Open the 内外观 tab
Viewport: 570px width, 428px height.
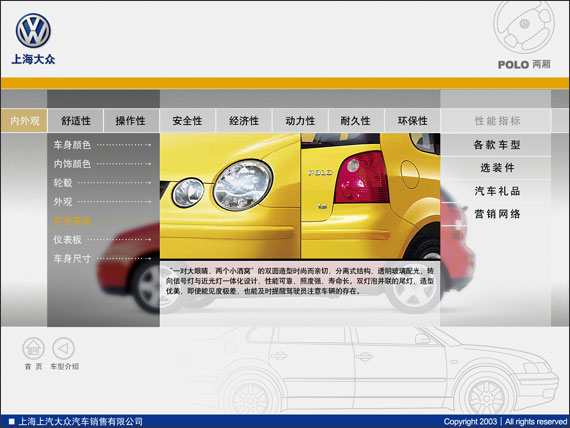coord(24,120)
